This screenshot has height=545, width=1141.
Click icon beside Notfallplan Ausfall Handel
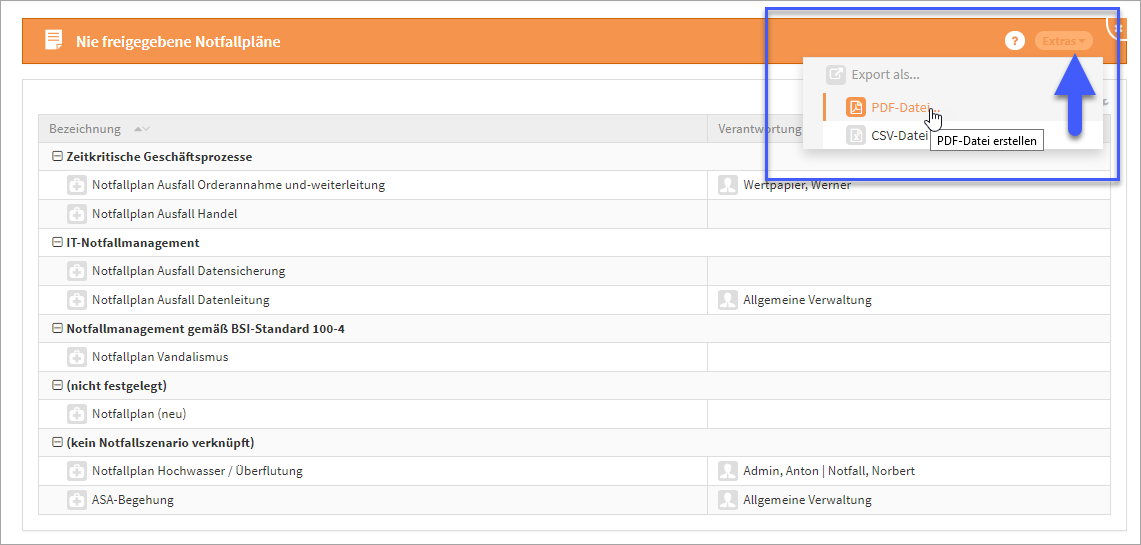point(77,214)
